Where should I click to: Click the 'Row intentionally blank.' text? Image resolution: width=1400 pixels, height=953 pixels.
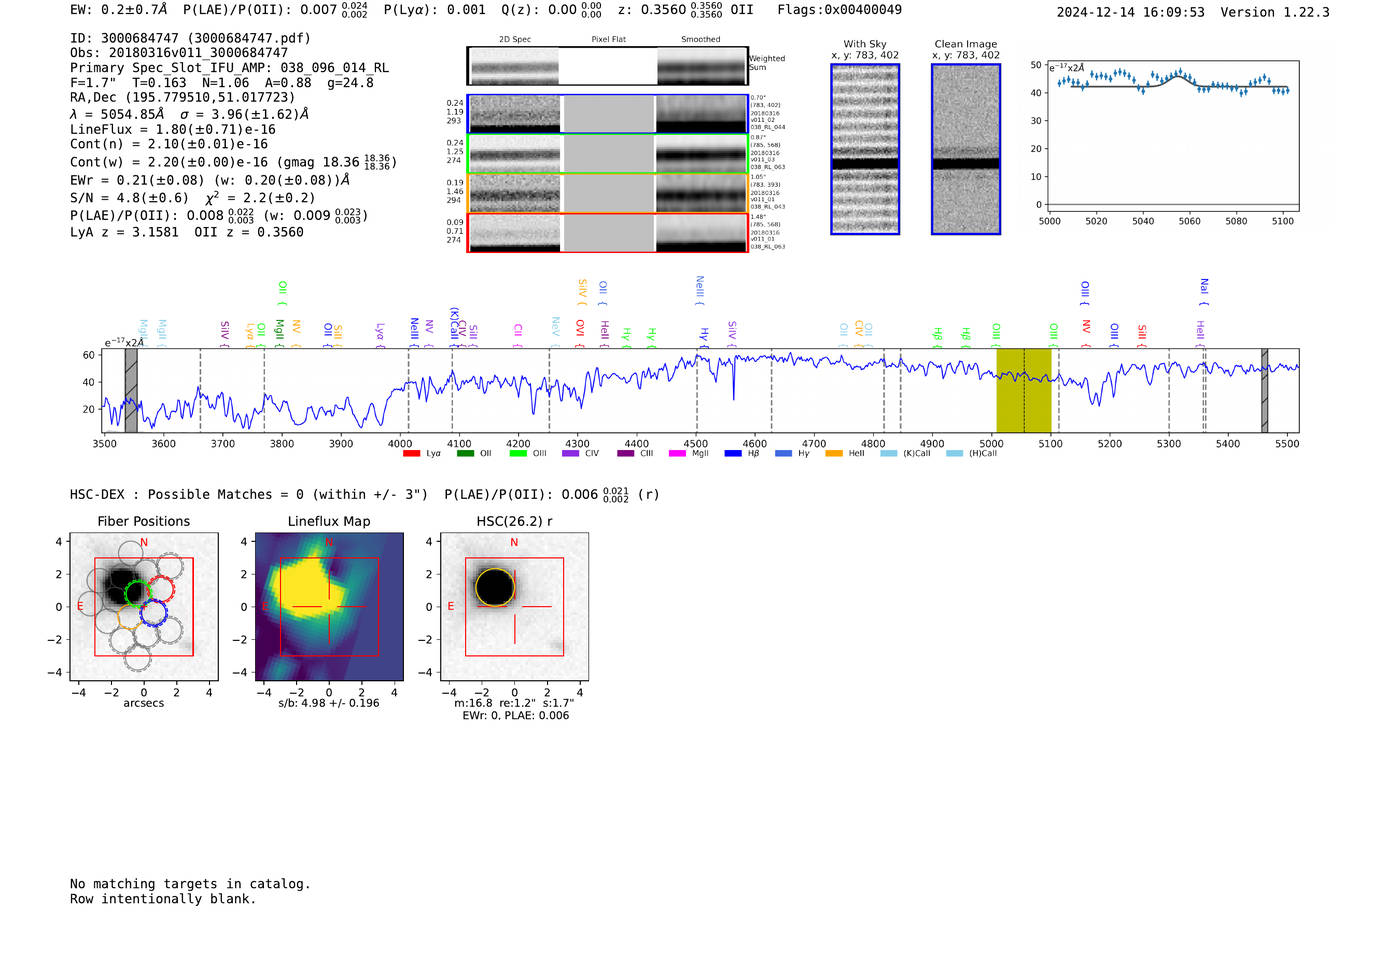pyautogui.click(x=163, y=899)
